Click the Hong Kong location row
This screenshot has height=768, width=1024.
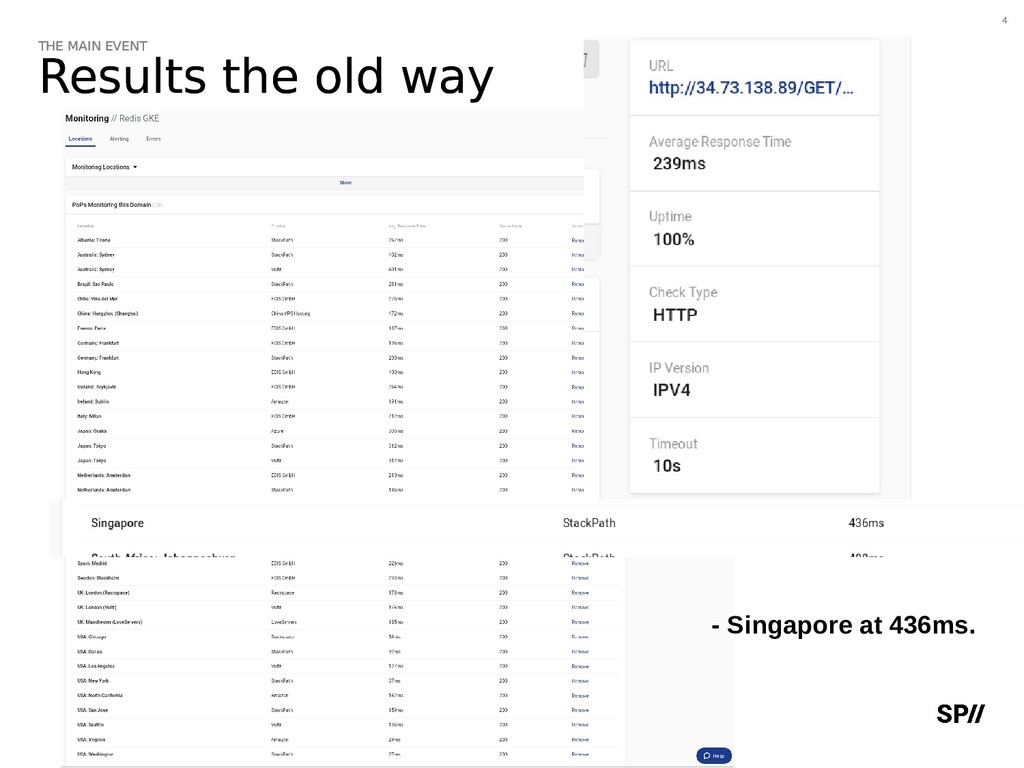330,372
